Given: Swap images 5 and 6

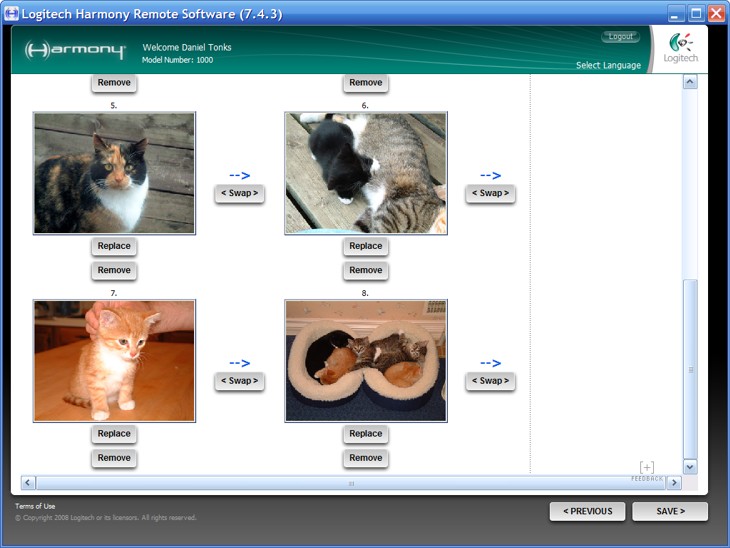Looking at the screenshot, I should (x=239, y=193).
